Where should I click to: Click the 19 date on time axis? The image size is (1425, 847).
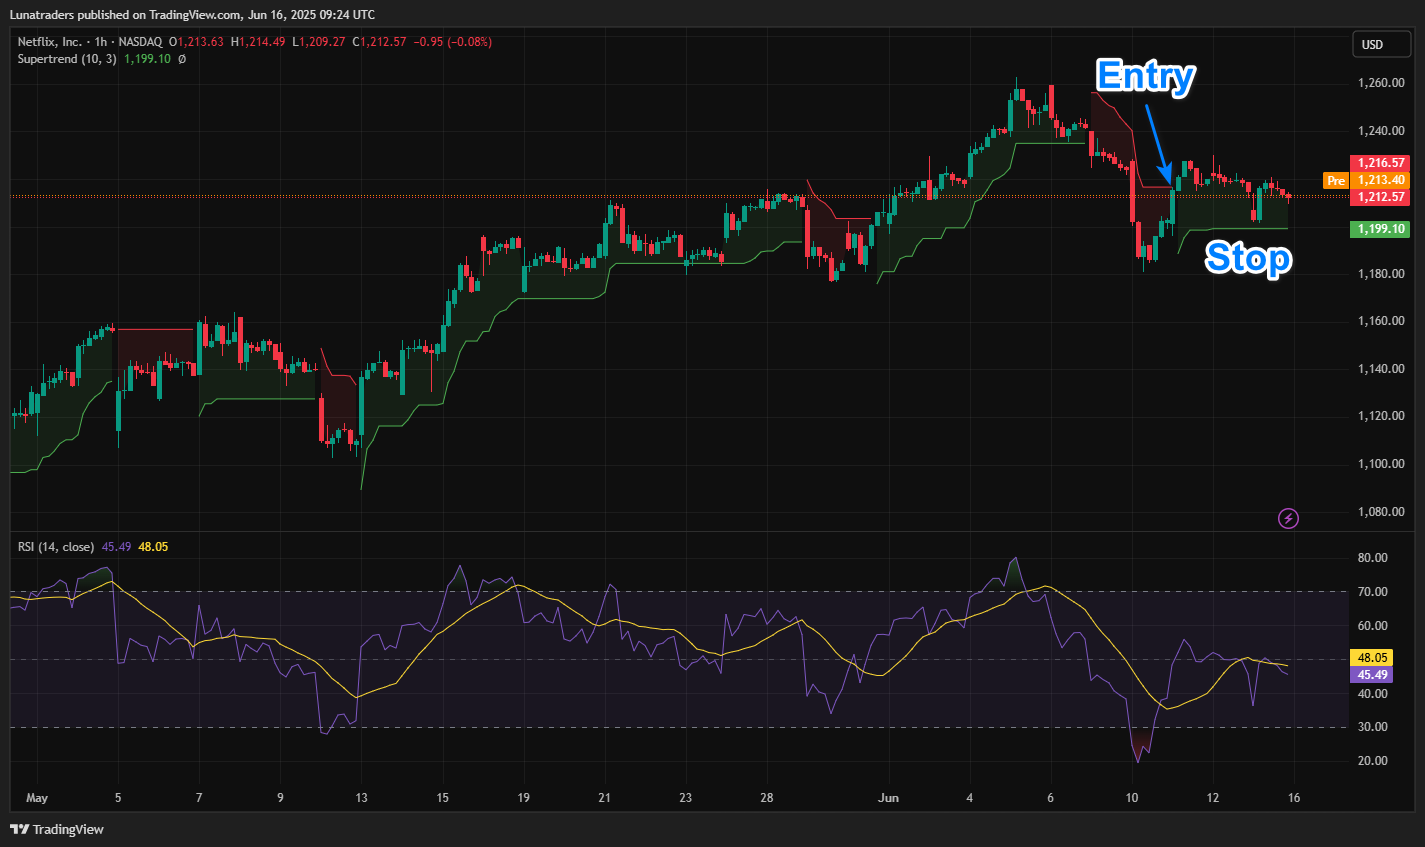click(x=523, y=798)
